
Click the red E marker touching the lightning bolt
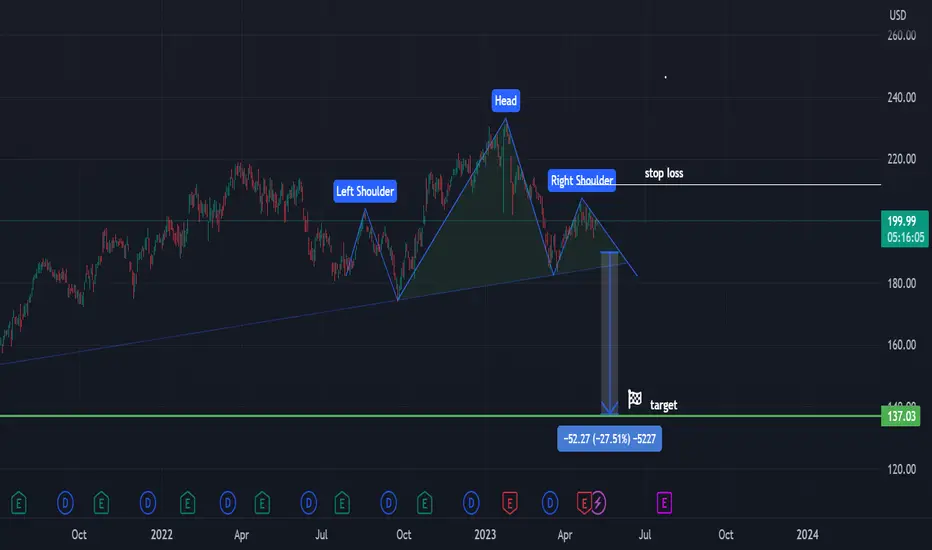click(584, 503)
